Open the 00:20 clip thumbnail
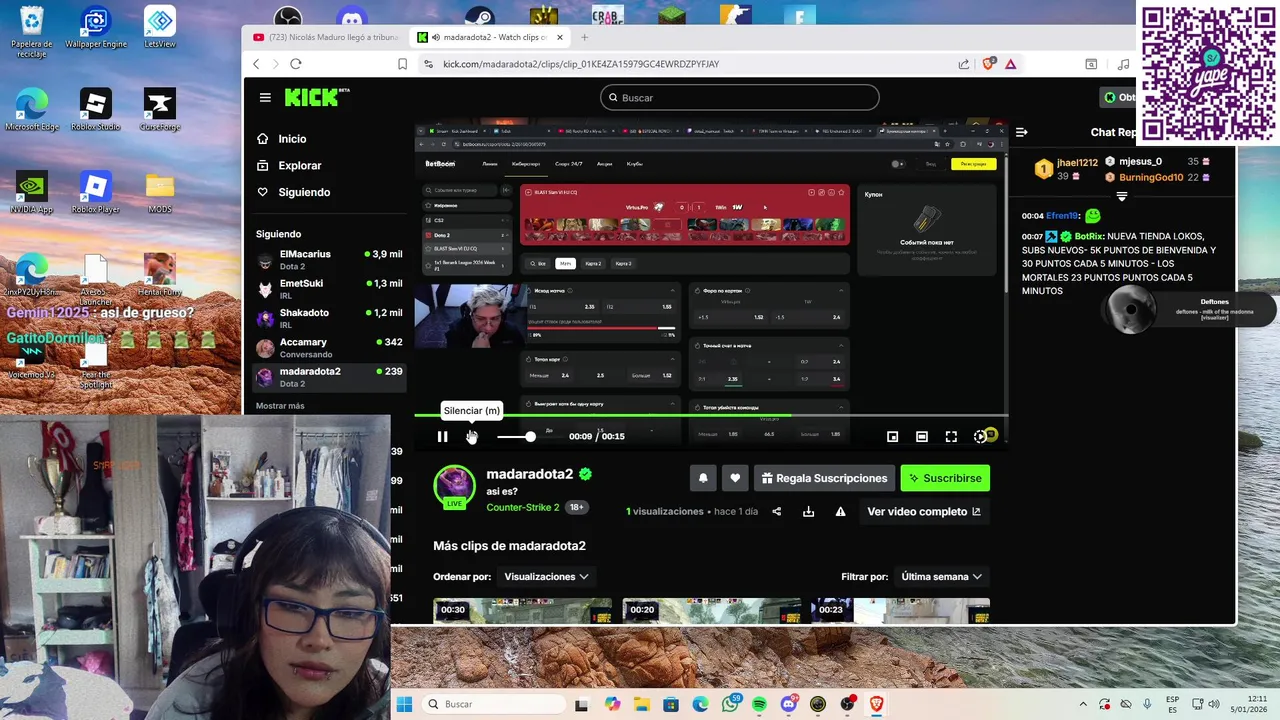This screenshot has height=720, width=1280. (711, 611)
